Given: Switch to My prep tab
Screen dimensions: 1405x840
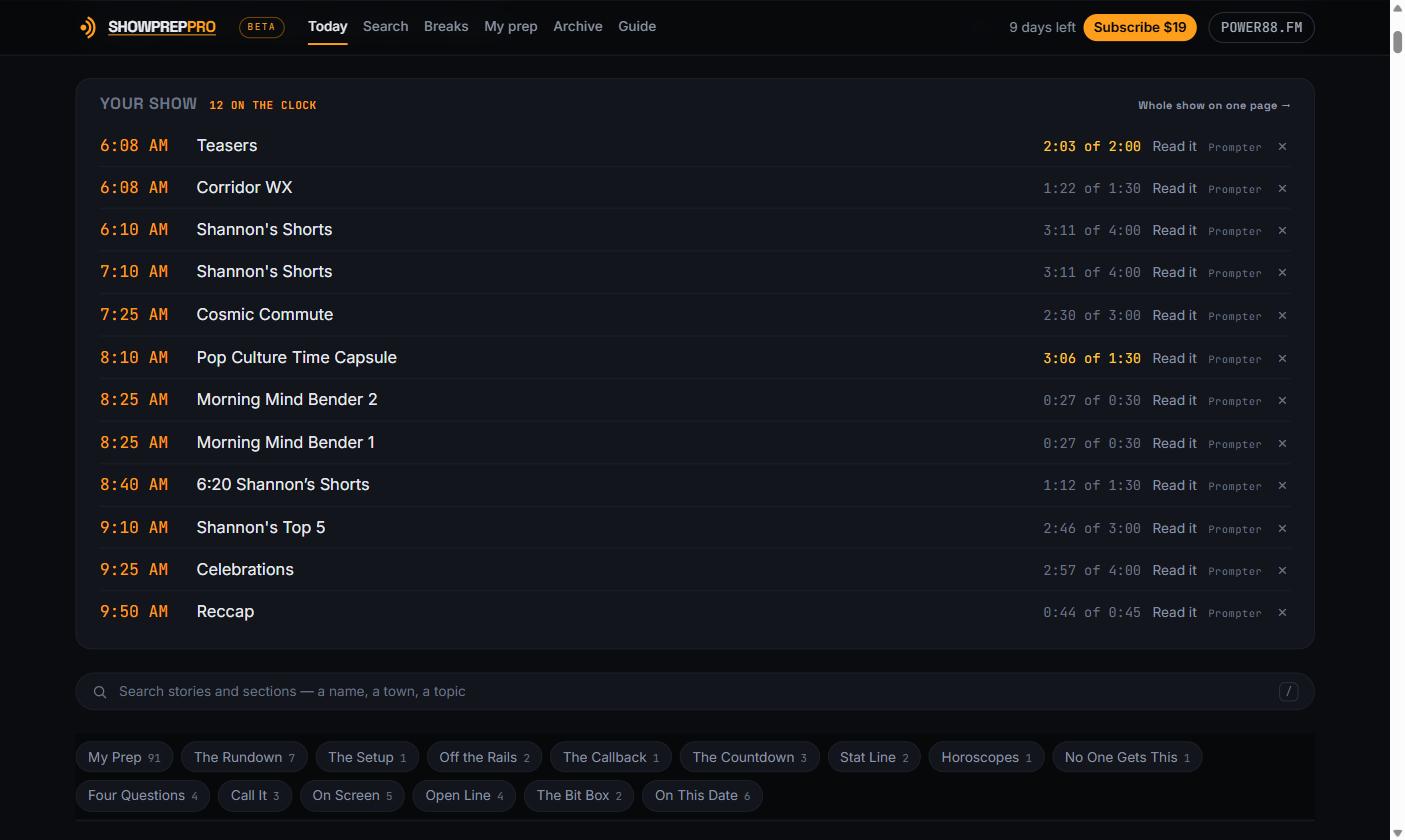Looking at the screenshot, I should coord(510,27).
